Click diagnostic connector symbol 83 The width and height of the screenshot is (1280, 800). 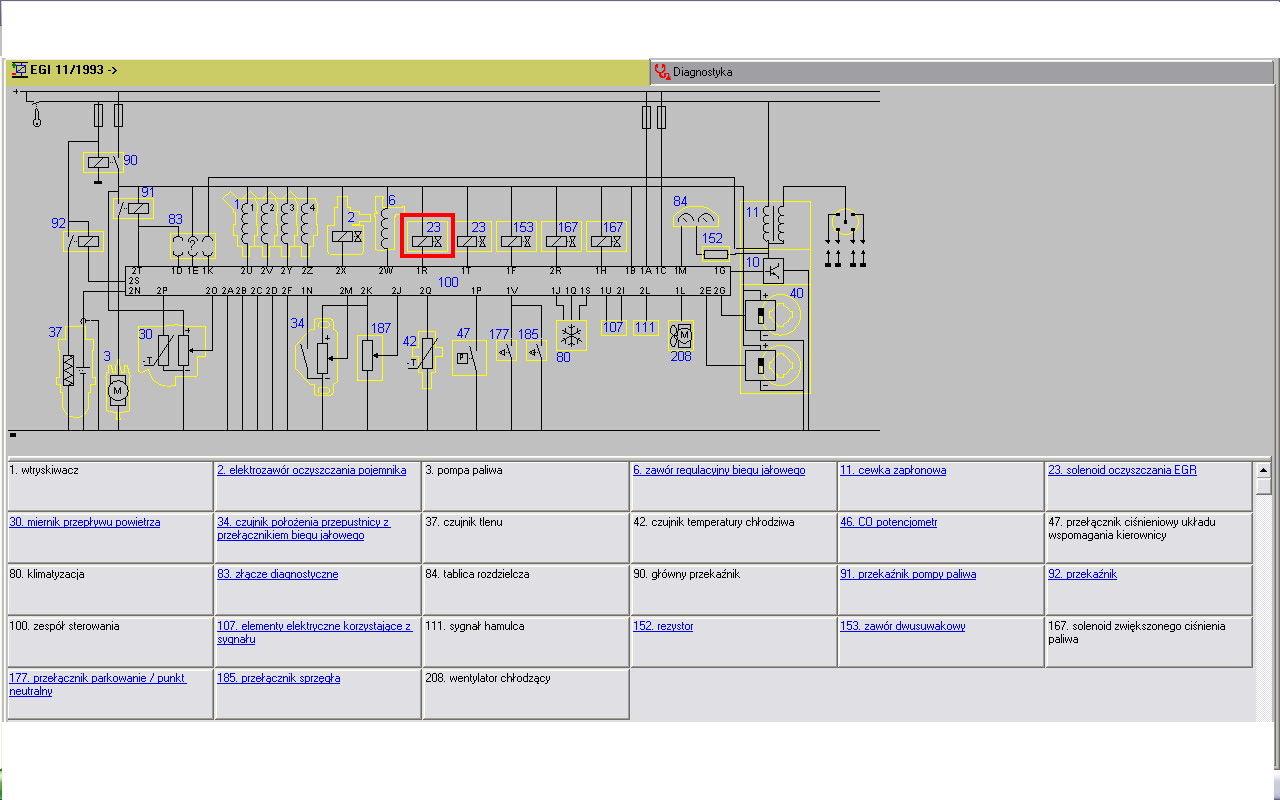pos(191,242)
